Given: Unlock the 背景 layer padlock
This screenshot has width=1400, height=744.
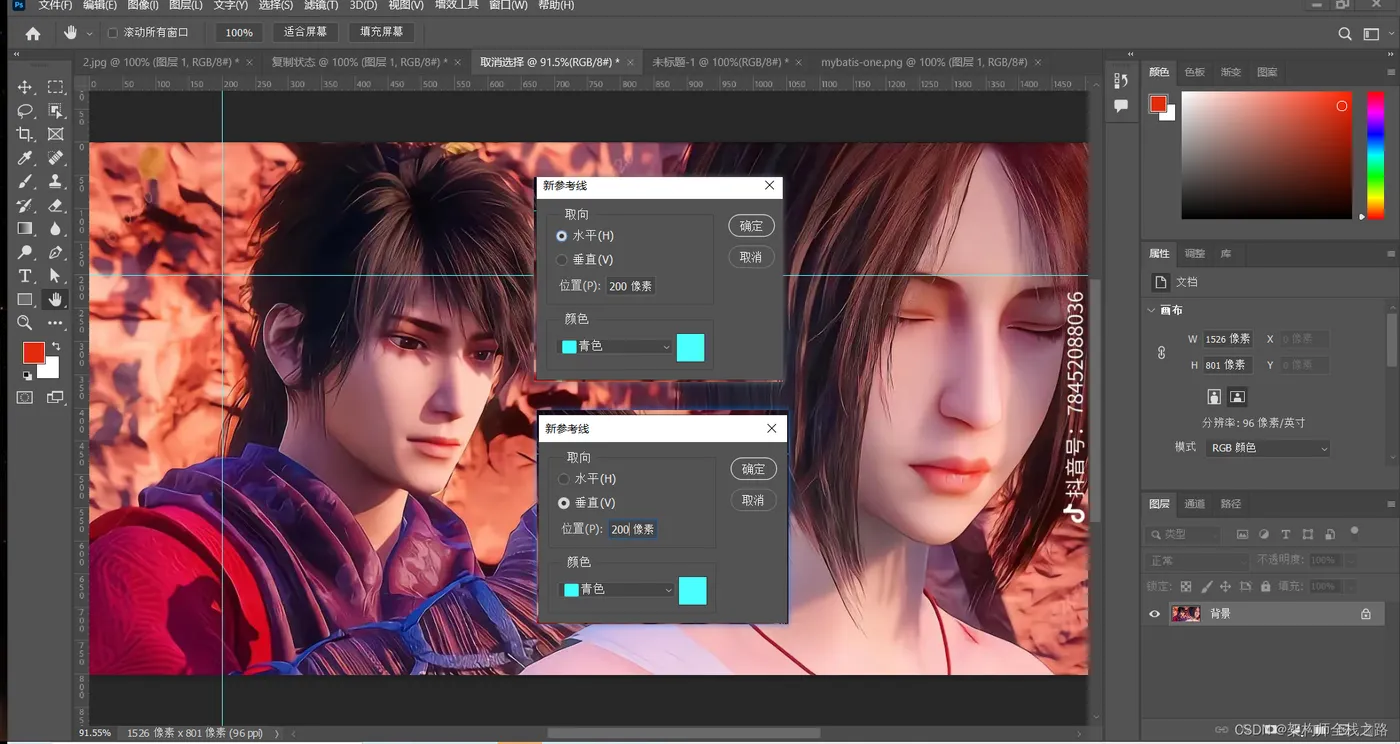Looking at the screenshot, I should pyautogui.click(x=1365, y=614).
